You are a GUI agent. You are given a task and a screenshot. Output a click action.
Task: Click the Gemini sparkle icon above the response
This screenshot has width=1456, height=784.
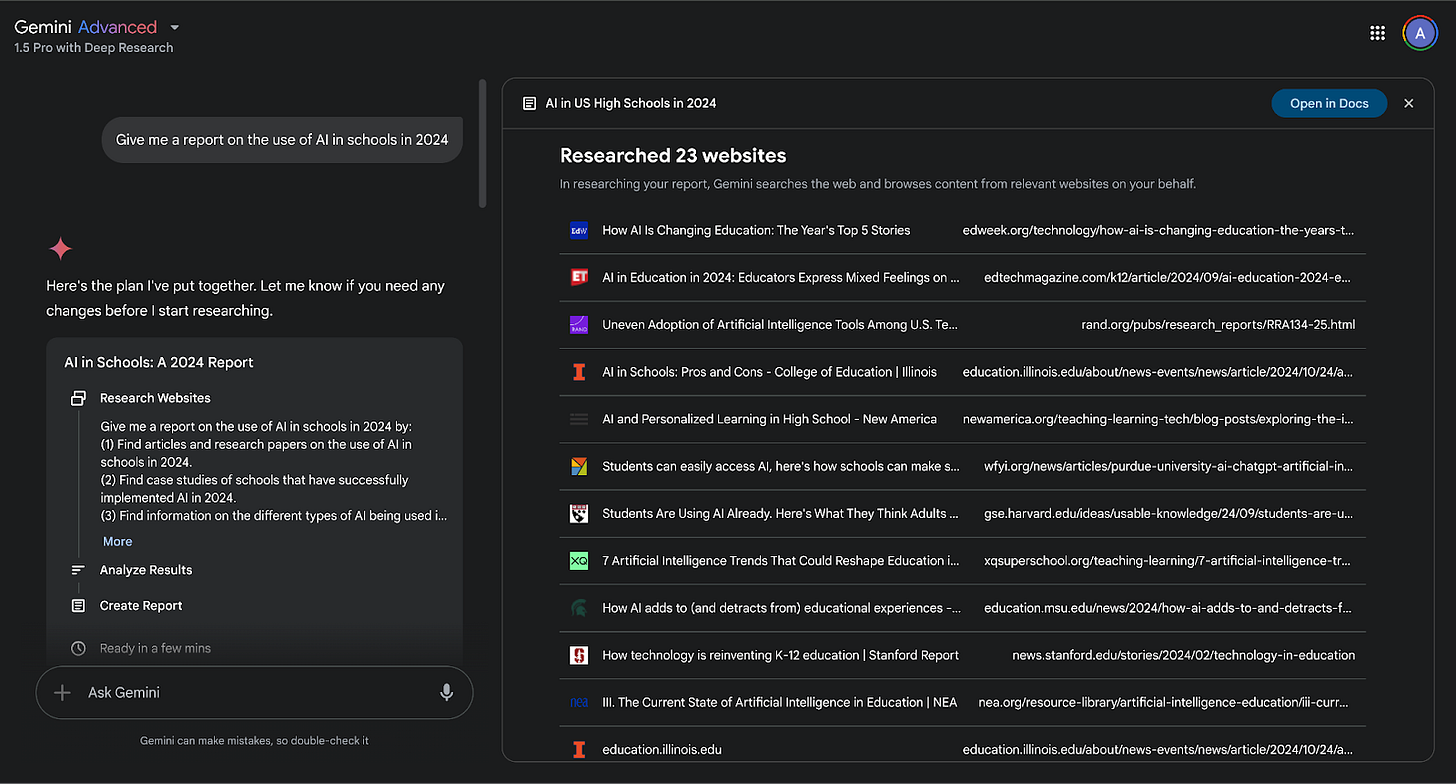coord(60,248)
